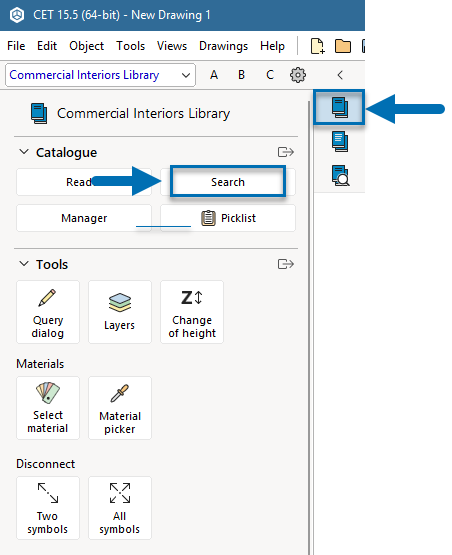Click the Disconnect All symbols tool
452x555 pixels.
[x=120, y=508]
